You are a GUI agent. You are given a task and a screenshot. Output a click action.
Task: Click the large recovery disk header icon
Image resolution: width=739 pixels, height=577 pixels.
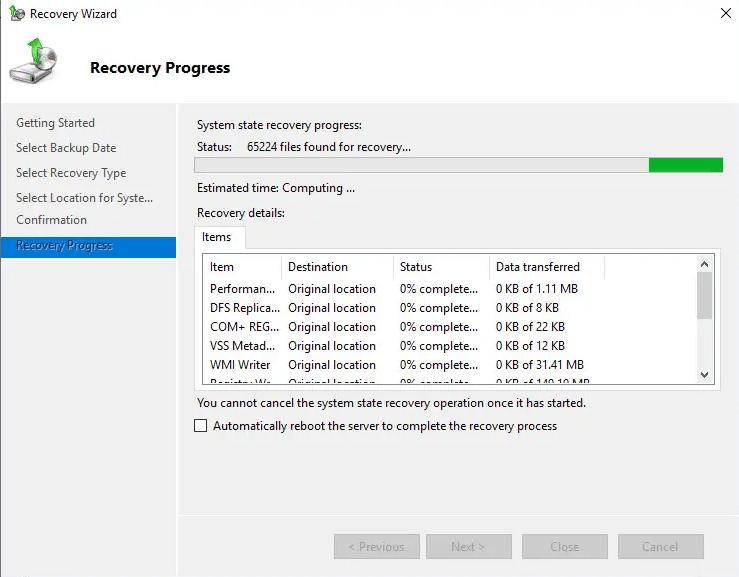32,62
